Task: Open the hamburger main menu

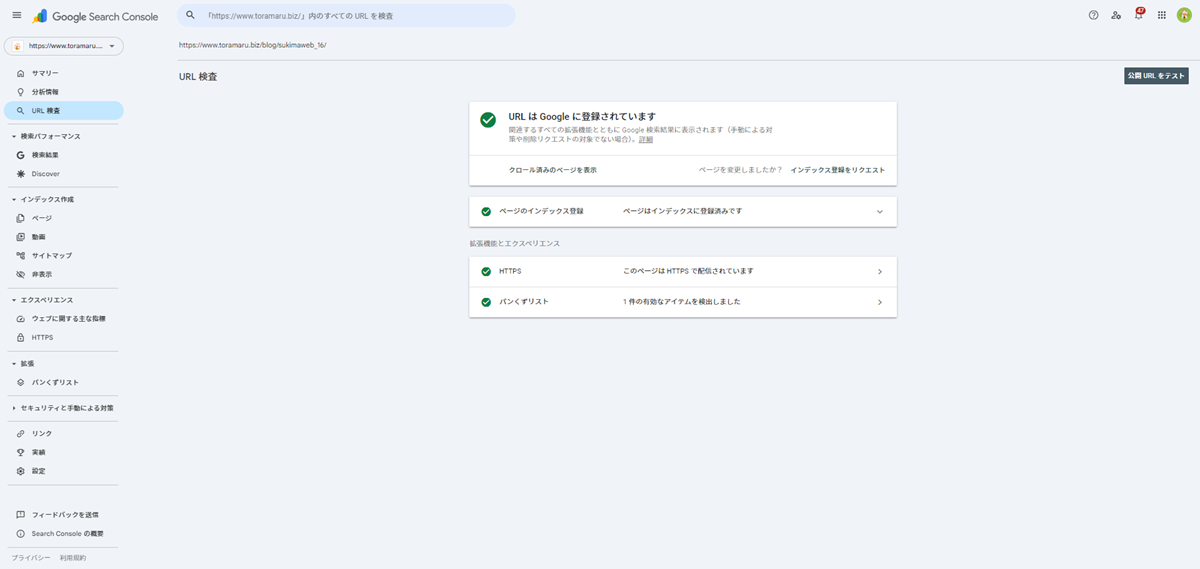Action: point(16,15)
